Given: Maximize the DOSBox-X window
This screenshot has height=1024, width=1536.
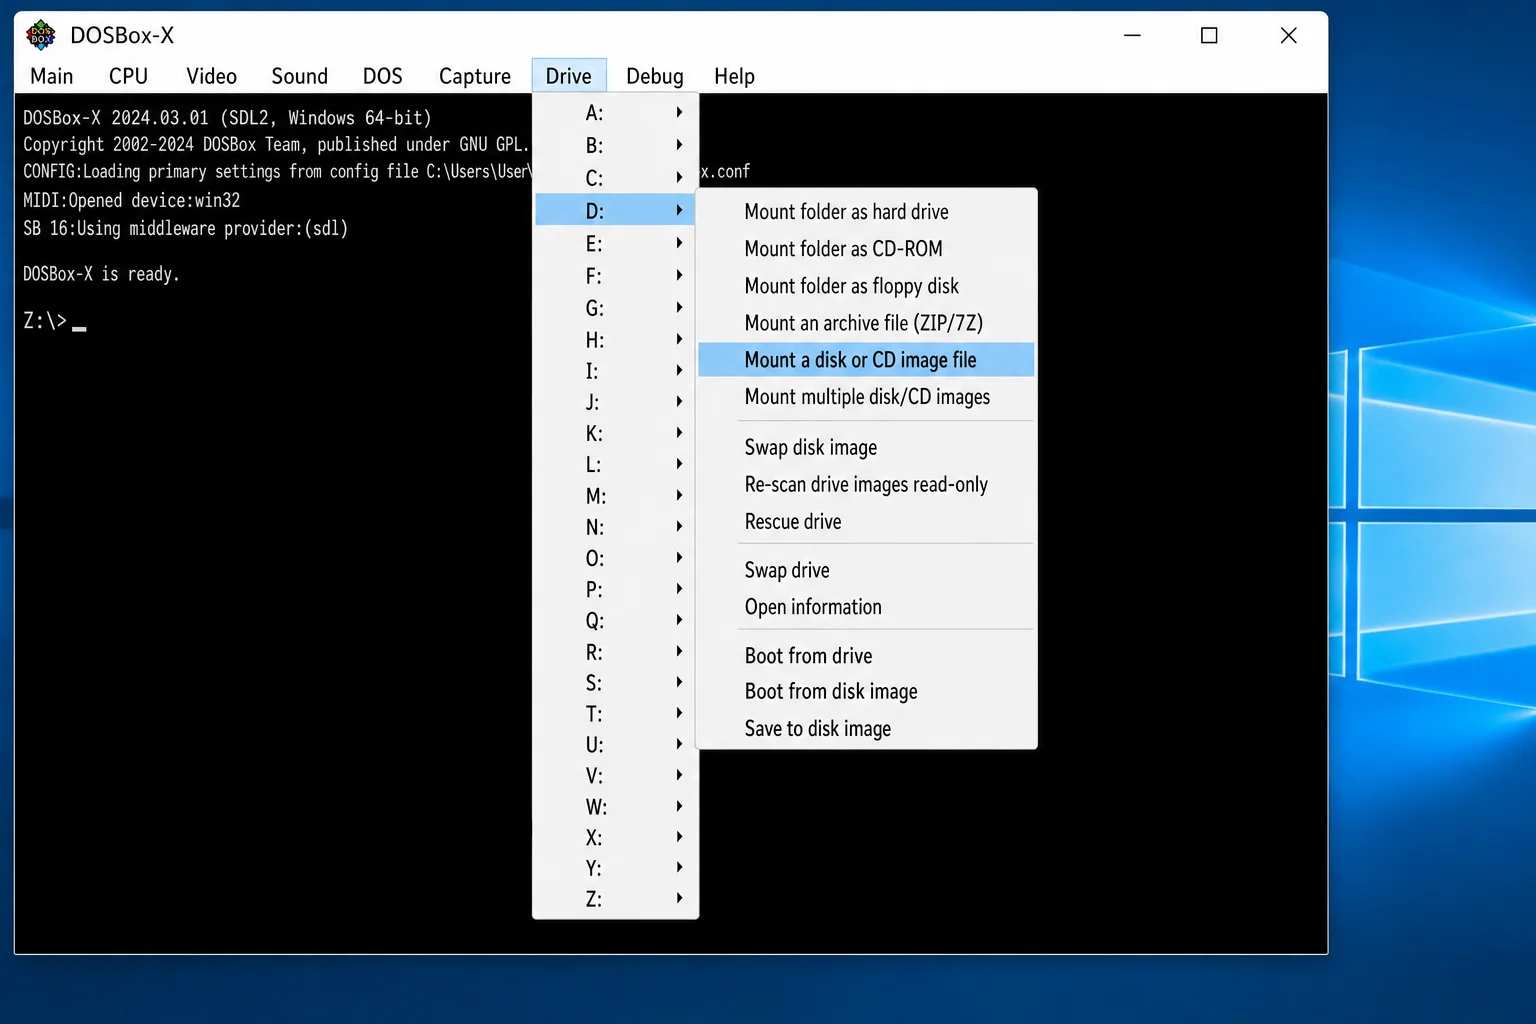Looking at the screenshot, I should 1209,35.
